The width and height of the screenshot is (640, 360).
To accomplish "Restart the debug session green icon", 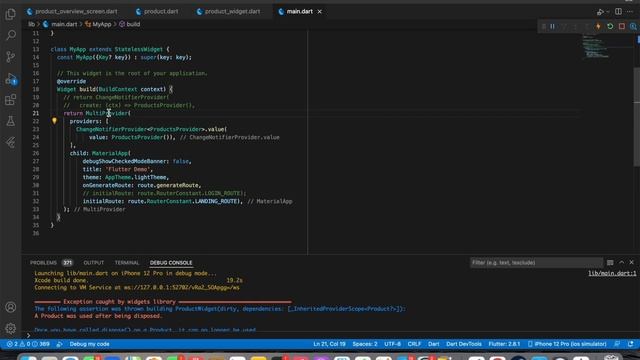I will (x=610, y=27).
